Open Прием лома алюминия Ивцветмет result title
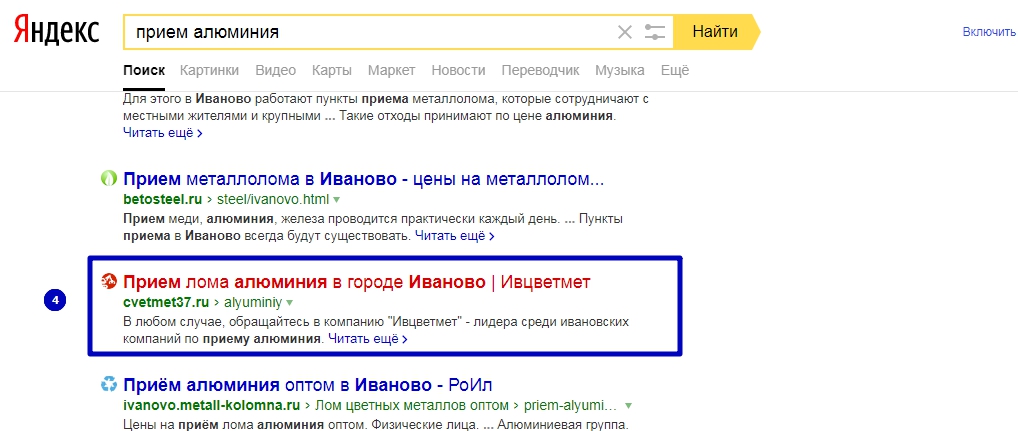Screen dimensions: 1018x431 356,282
